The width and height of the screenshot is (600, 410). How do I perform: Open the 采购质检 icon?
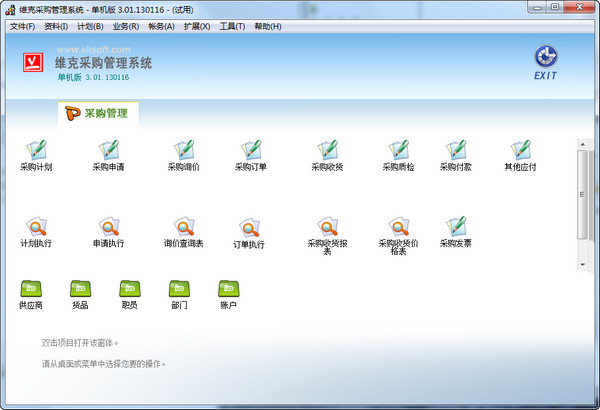click(x=398, y=155)
